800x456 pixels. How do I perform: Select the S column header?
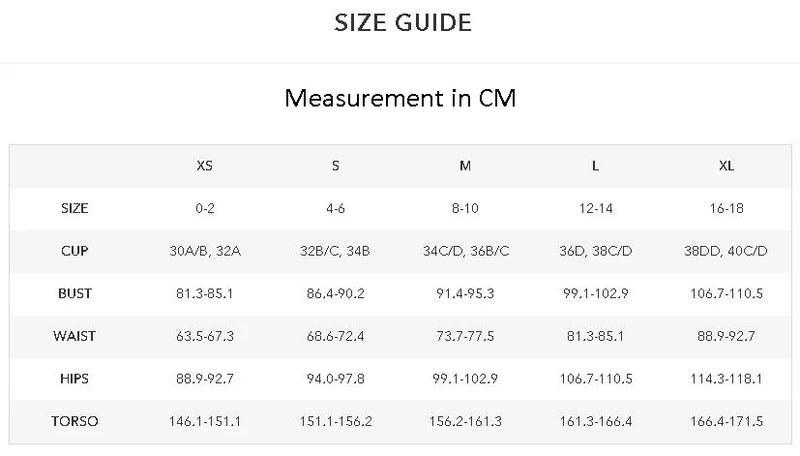335,166
